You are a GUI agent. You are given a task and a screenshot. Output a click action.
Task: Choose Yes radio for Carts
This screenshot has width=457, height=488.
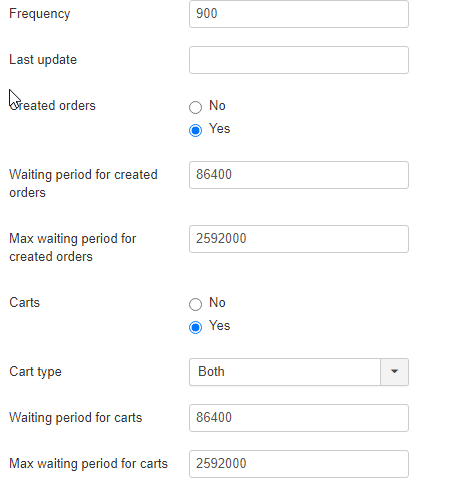tap(195, 327)
